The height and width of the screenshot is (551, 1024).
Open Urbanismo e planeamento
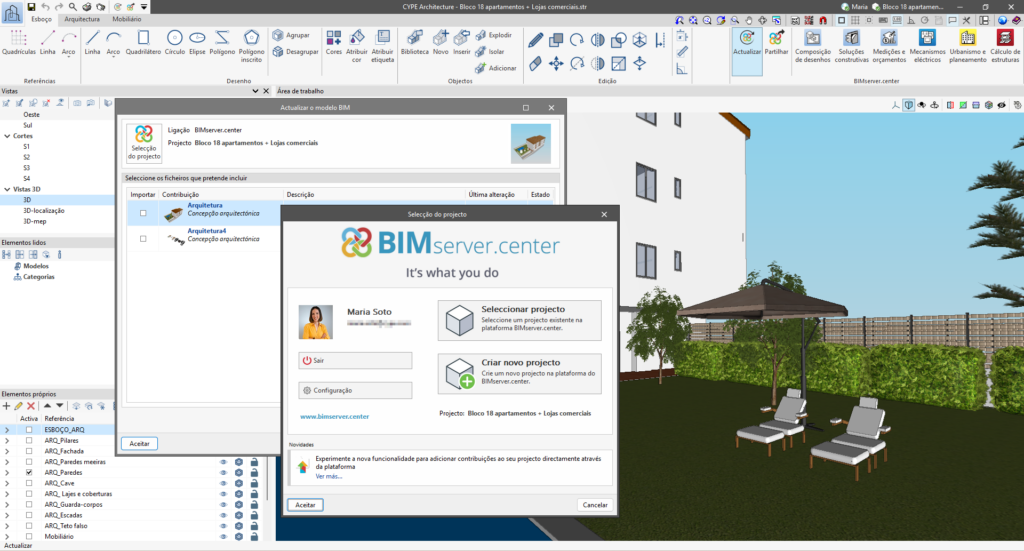coord(968,46)
